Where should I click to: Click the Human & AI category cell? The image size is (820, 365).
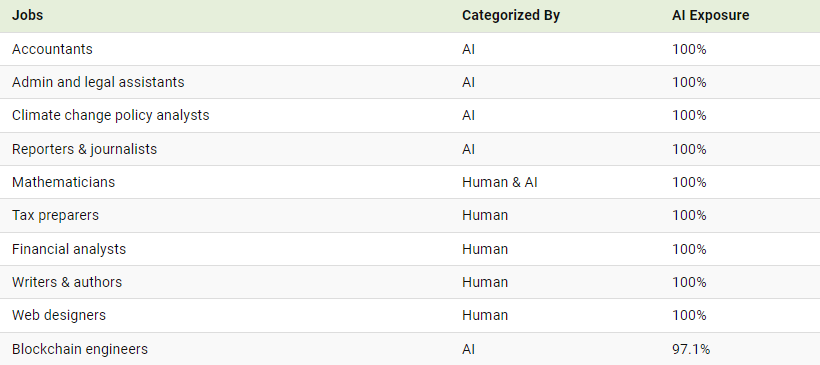coord(499,182)
